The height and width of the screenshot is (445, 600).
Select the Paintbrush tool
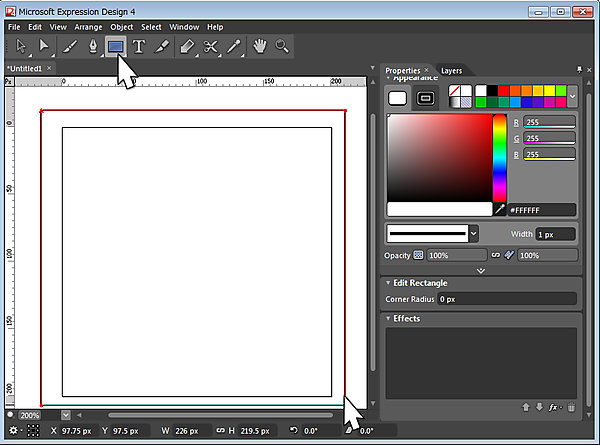point(69,46)
